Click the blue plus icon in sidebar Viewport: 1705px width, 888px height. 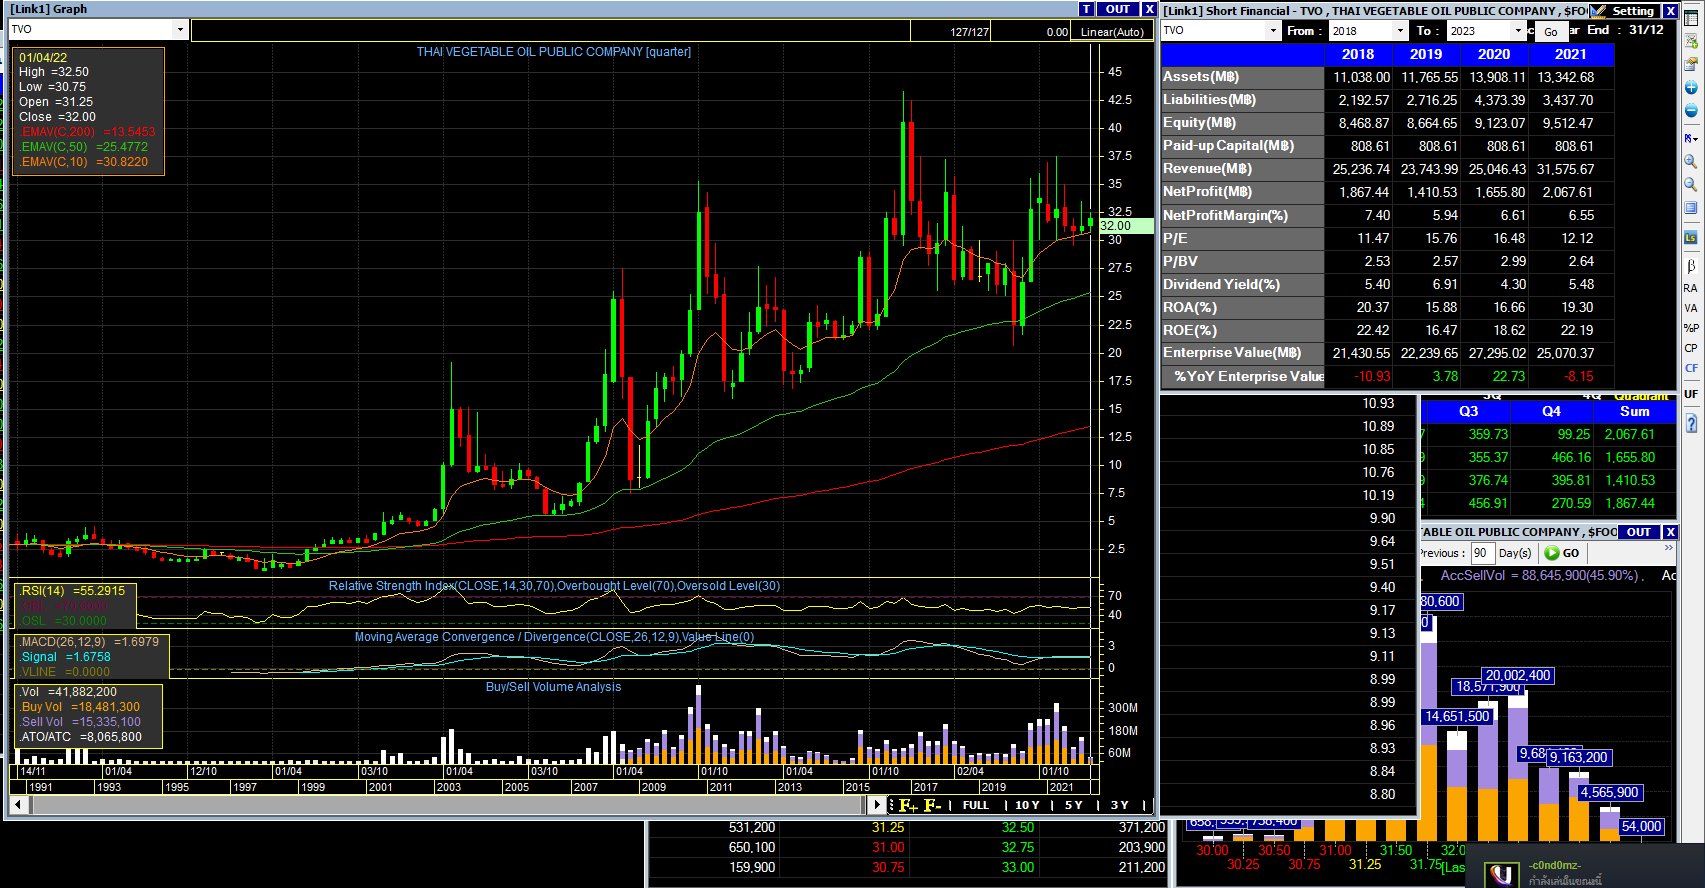1691,88
